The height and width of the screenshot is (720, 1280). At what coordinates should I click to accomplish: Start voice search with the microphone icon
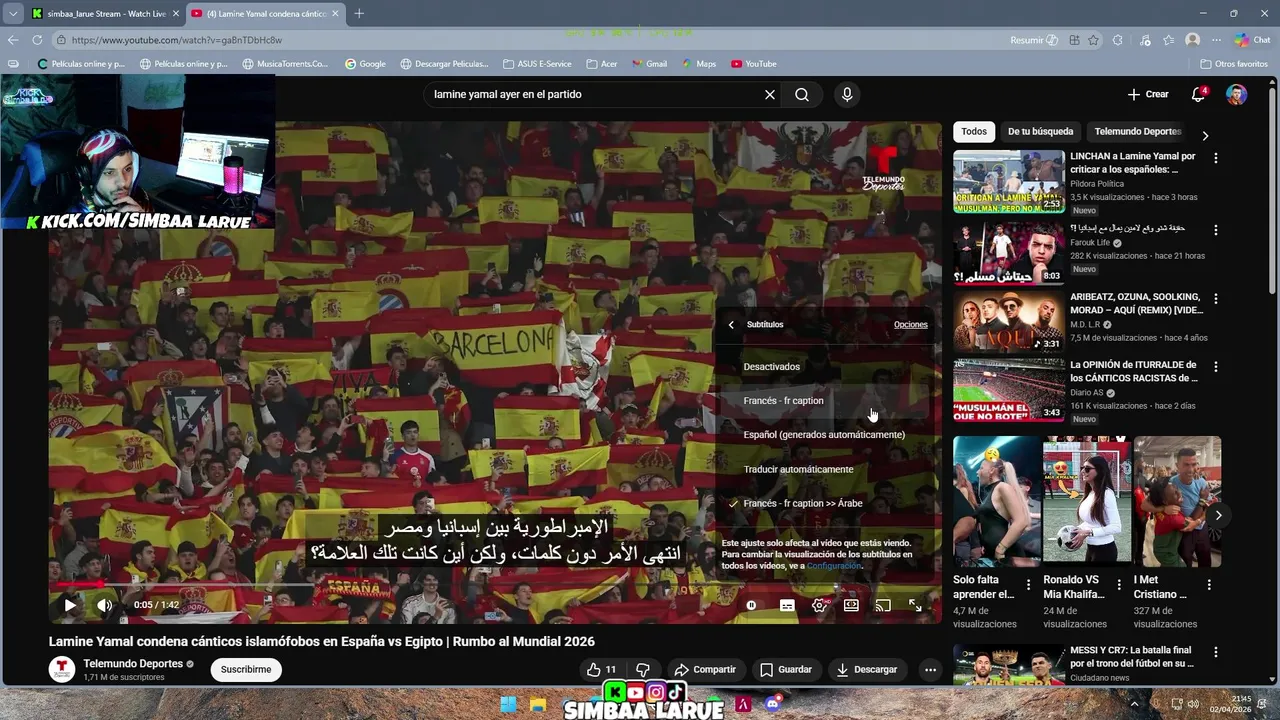[x=847, y=95]
